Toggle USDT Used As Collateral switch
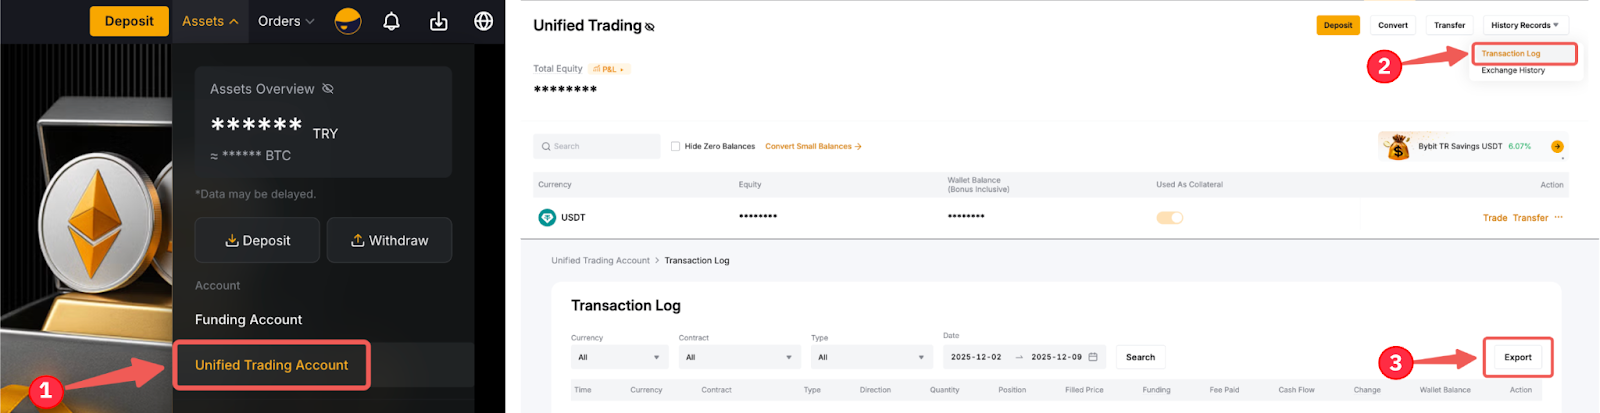Image resolution: width=1600 pixels, height=413 pixels. (1169, 217)
